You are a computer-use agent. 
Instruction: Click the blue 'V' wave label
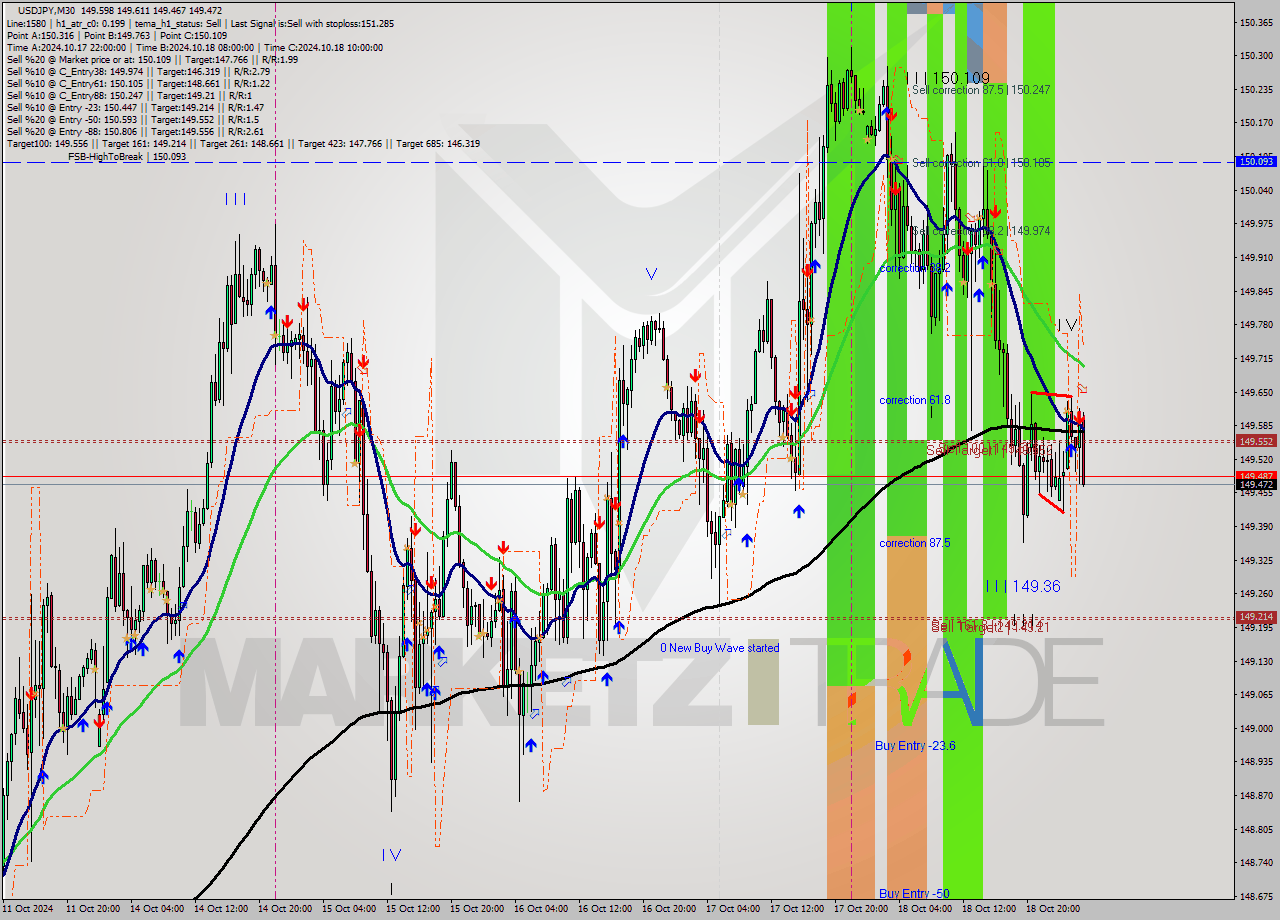tap(651, 273)
